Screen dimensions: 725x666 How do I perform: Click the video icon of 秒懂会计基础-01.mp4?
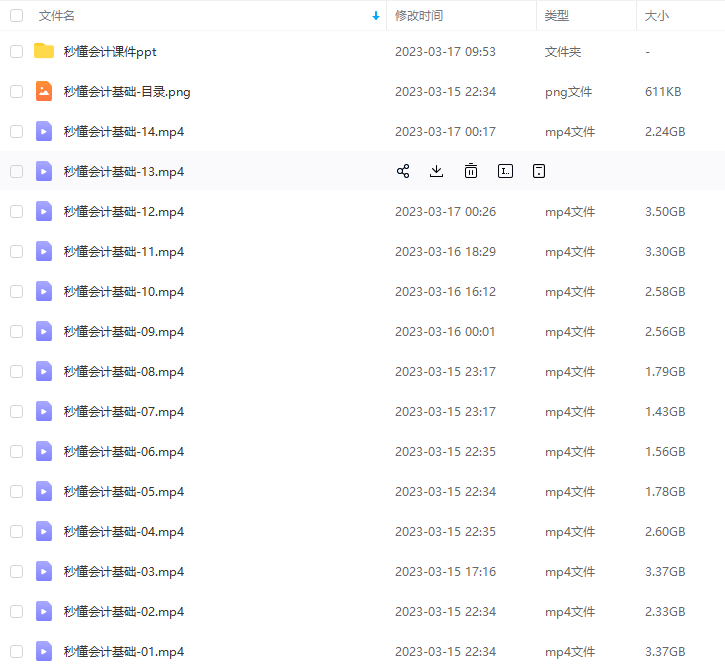44,651
